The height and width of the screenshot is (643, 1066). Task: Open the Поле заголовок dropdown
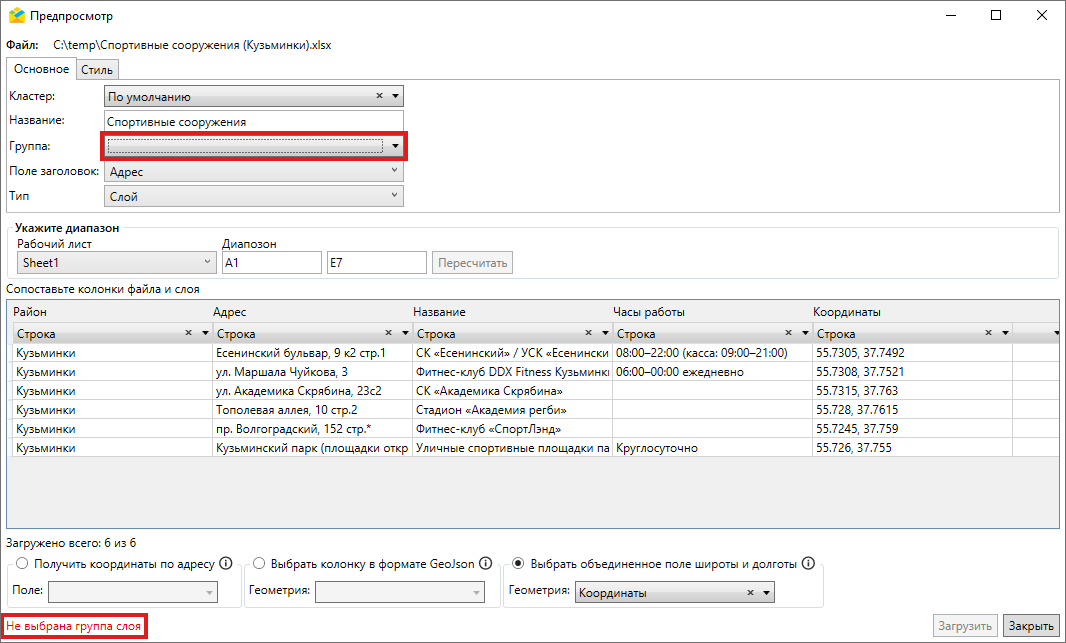tap(396, 172)
